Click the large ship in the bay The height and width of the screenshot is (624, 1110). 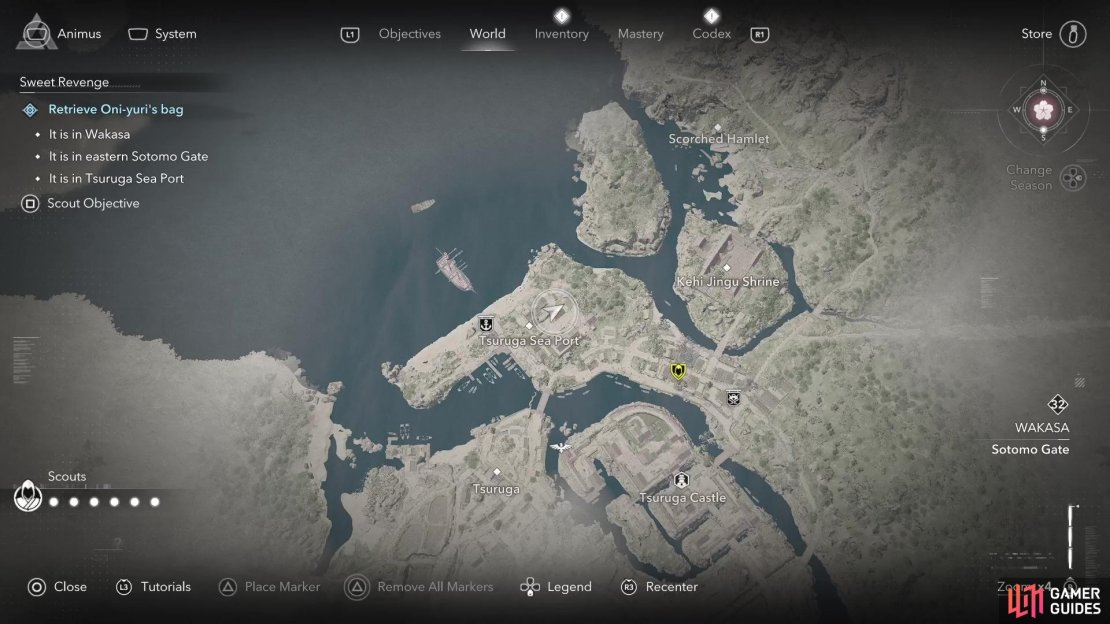coord(454,270)
